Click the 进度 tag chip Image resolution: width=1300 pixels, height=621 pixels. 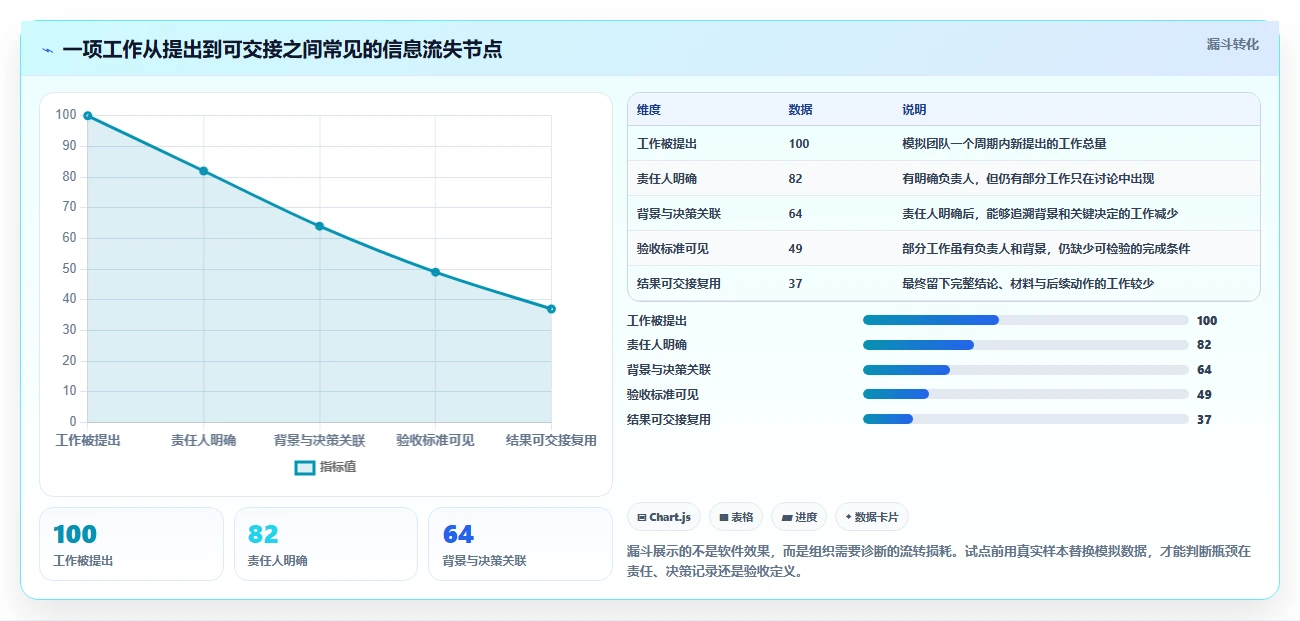[x=799, y=517]
